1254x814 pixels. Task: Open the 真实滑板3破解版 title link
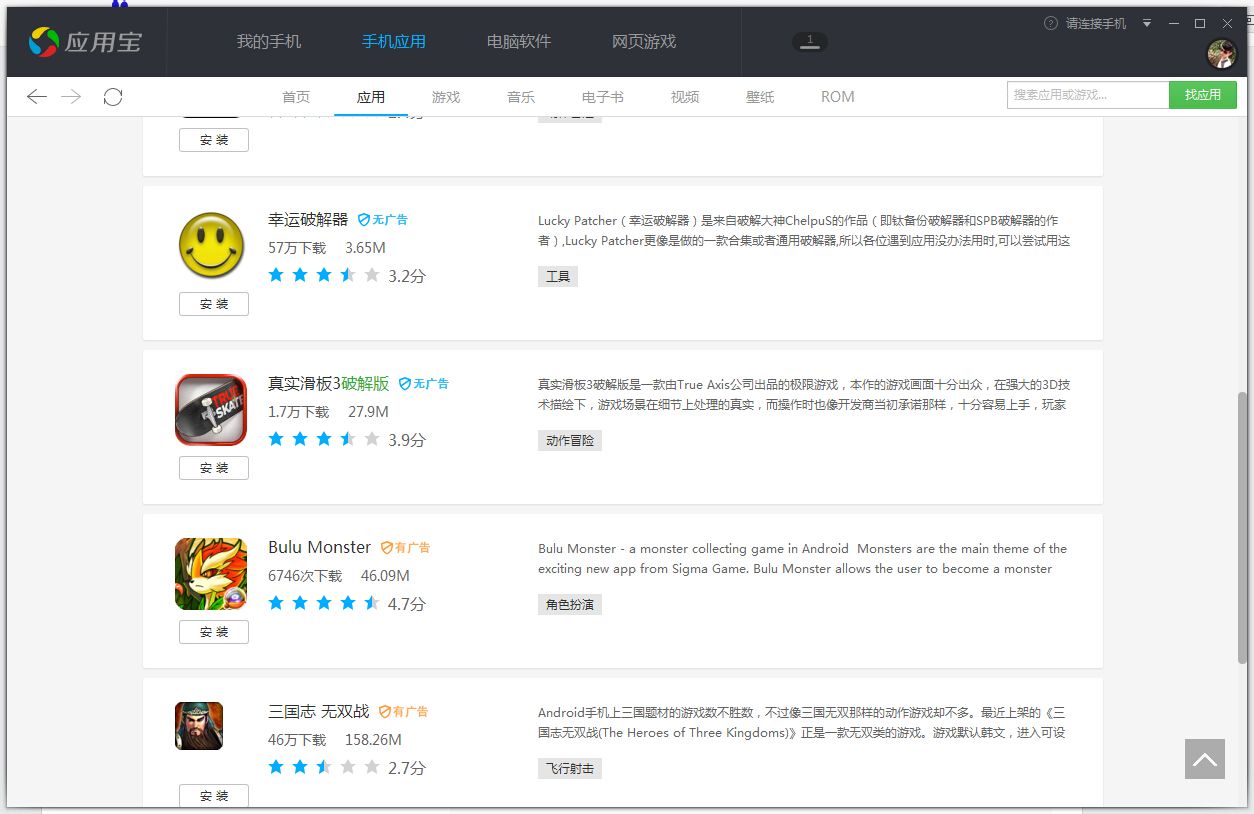point(328,383)
